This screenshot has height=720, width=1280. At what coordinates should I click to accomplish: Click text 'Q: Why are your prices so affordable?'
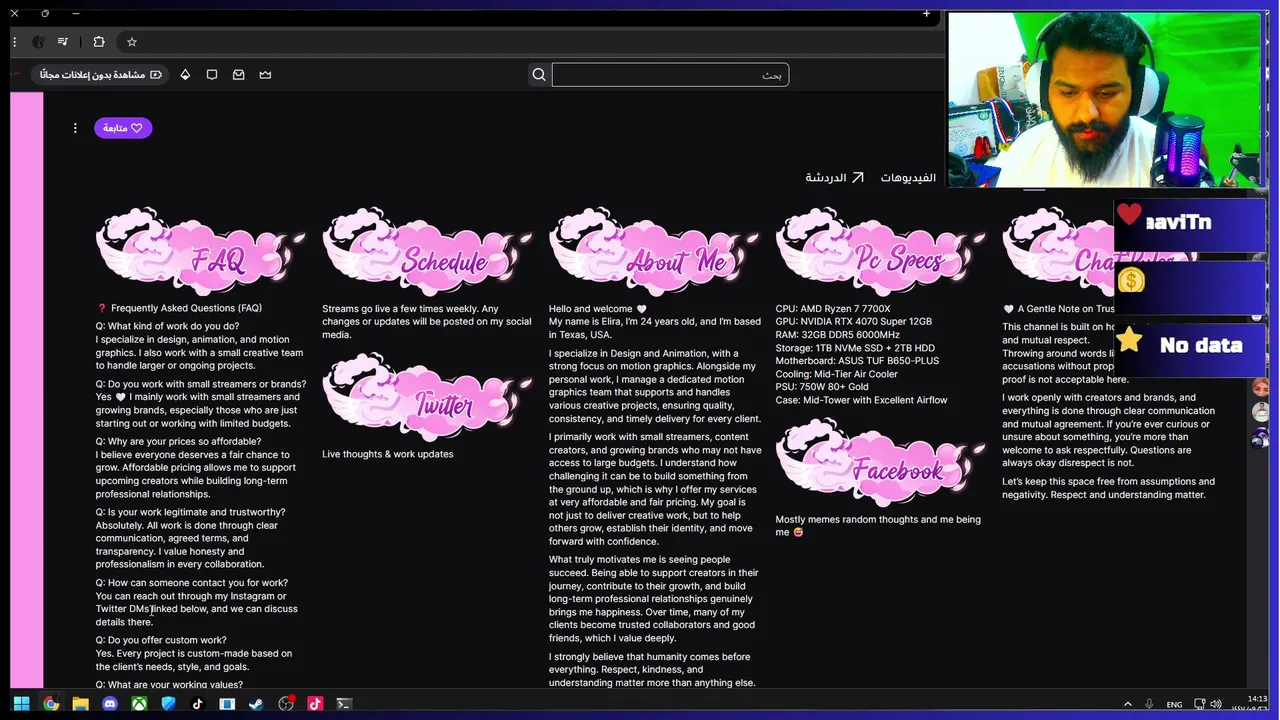pyautogui.click(x=178, y=441)
